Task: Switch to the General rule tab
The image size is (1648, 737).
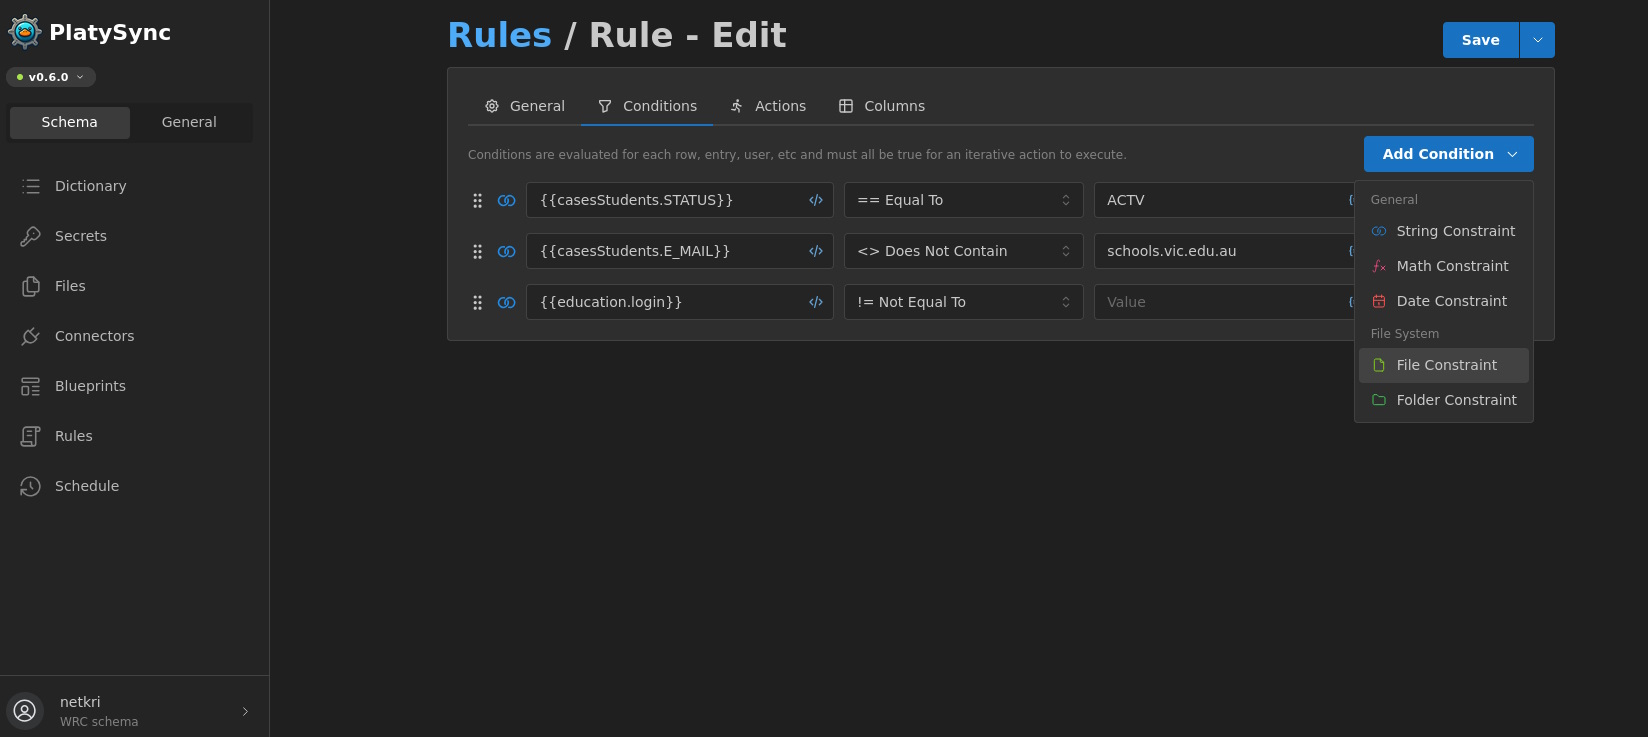Action: (525, 106)
